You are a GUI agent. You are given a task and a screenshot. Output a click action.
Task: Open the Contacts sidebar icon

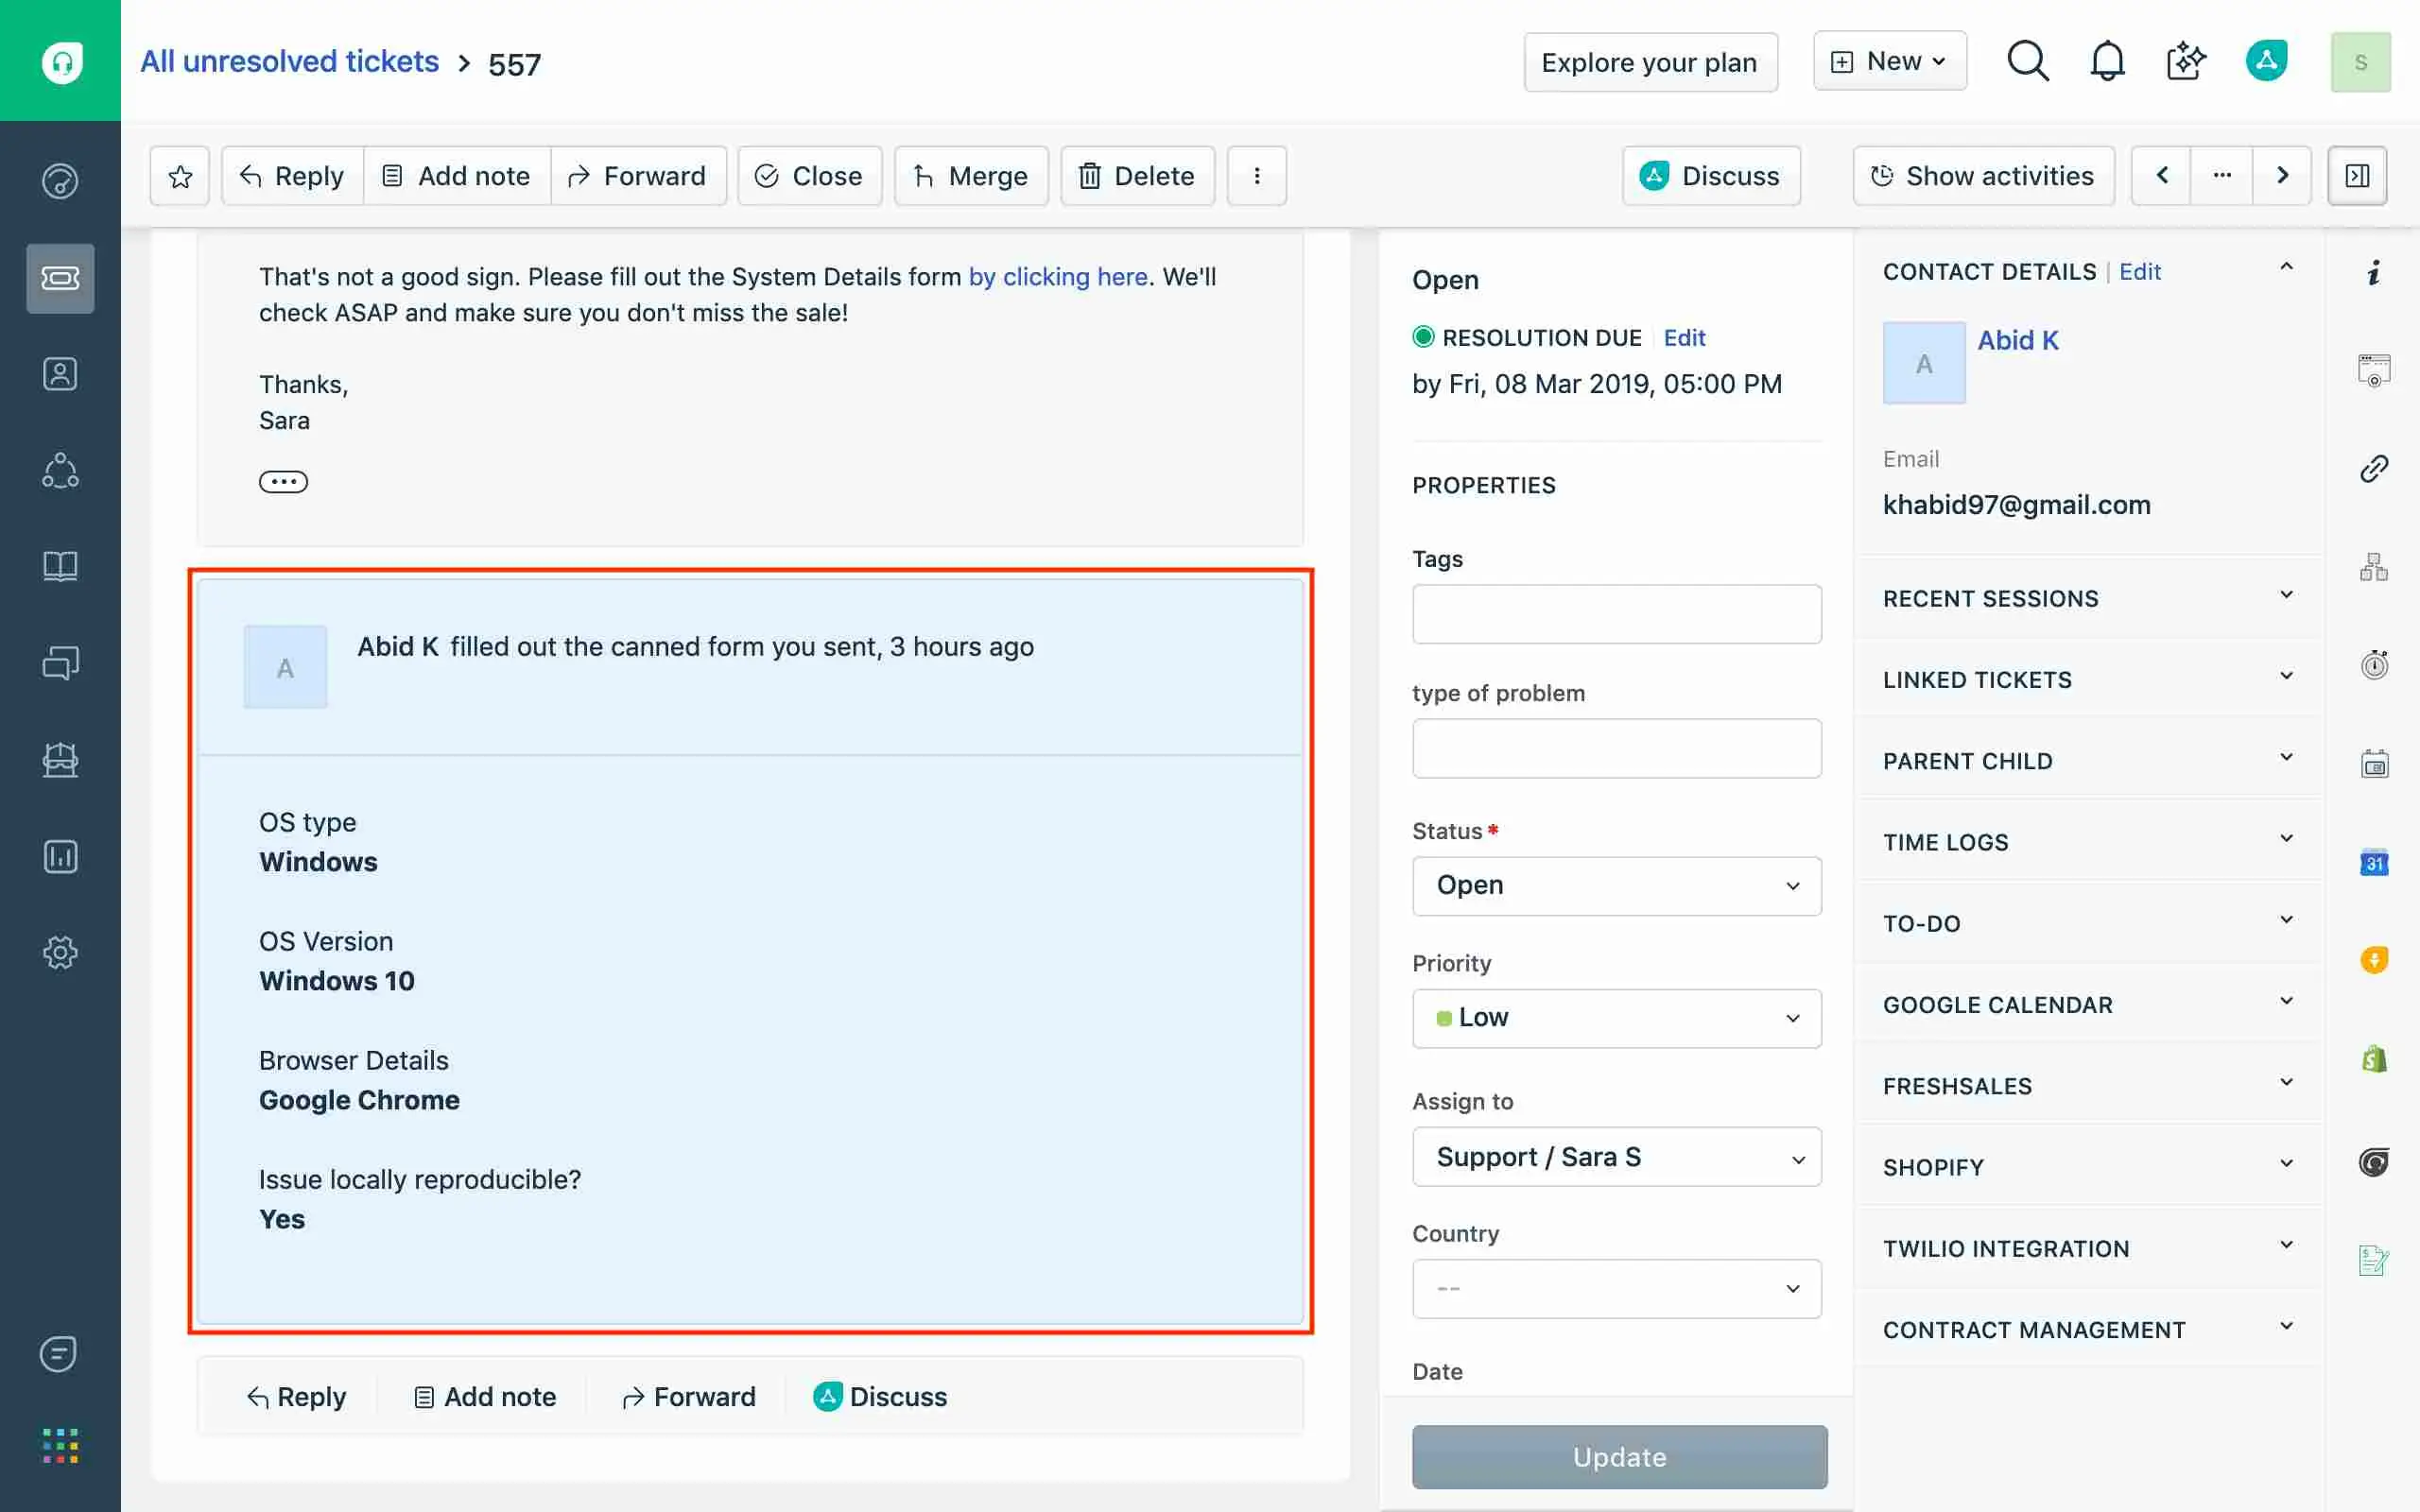point(60,374)
